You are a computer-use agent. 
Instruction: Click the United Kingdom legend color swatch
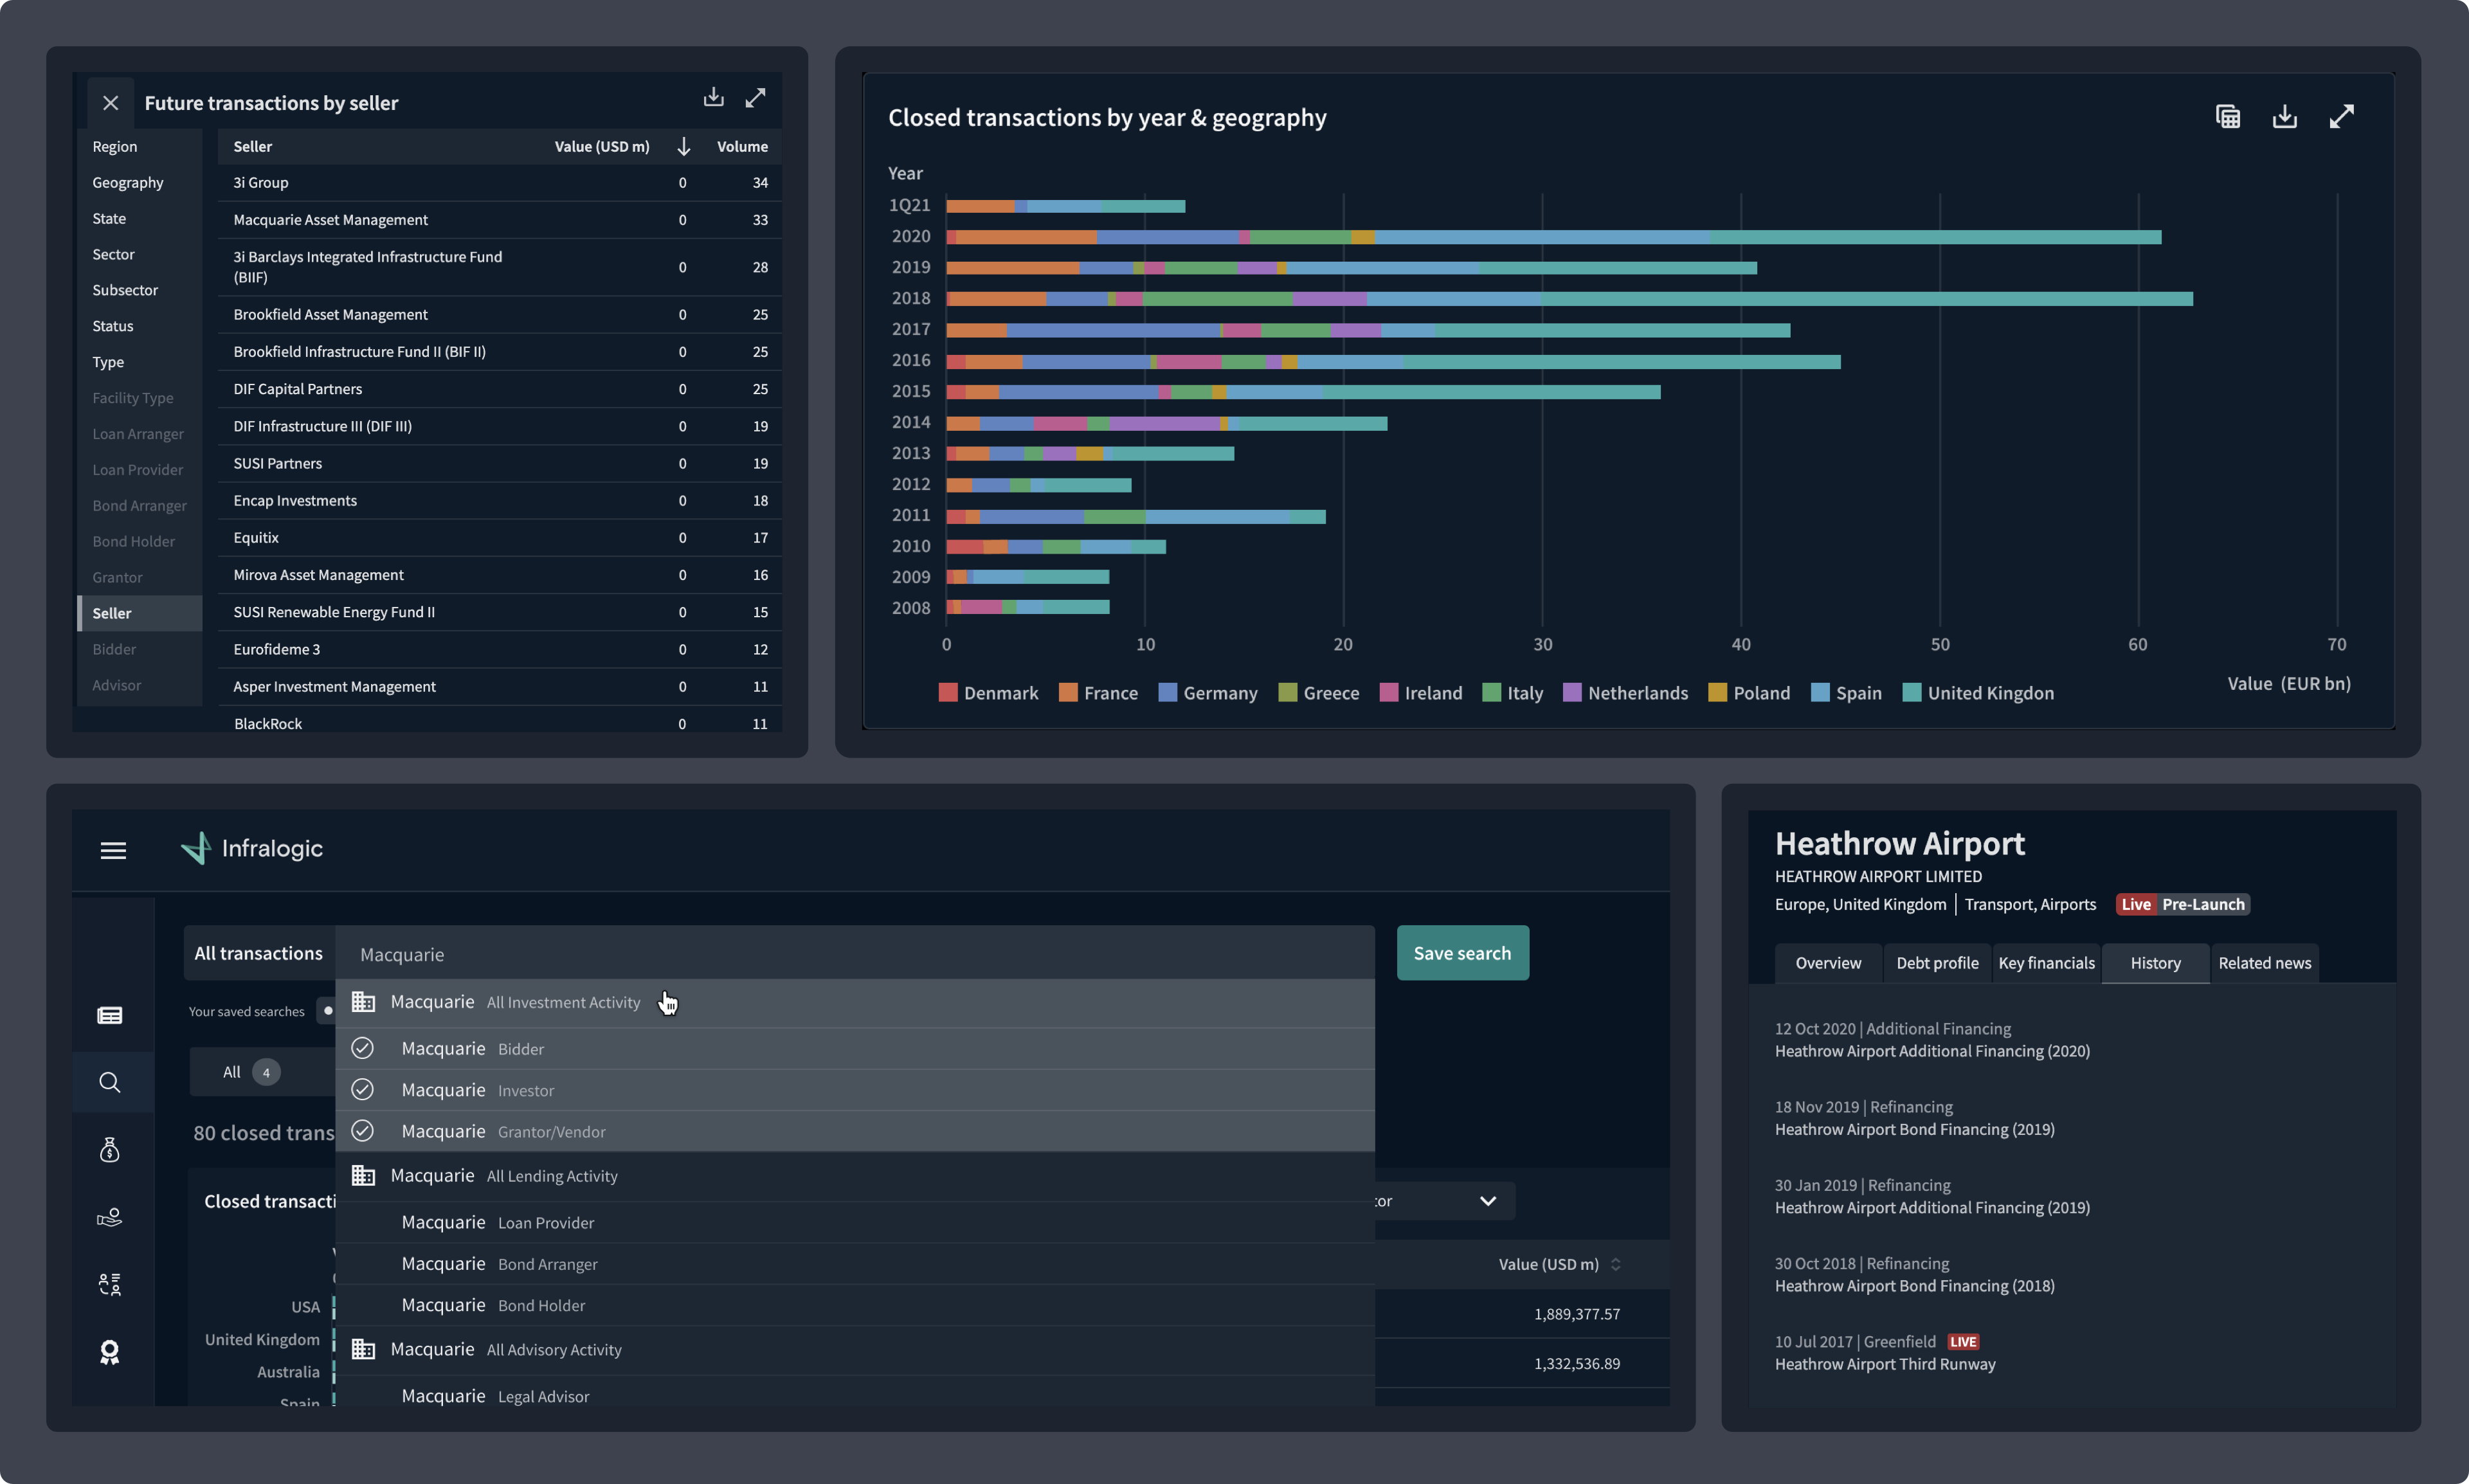coord(1911,693)
